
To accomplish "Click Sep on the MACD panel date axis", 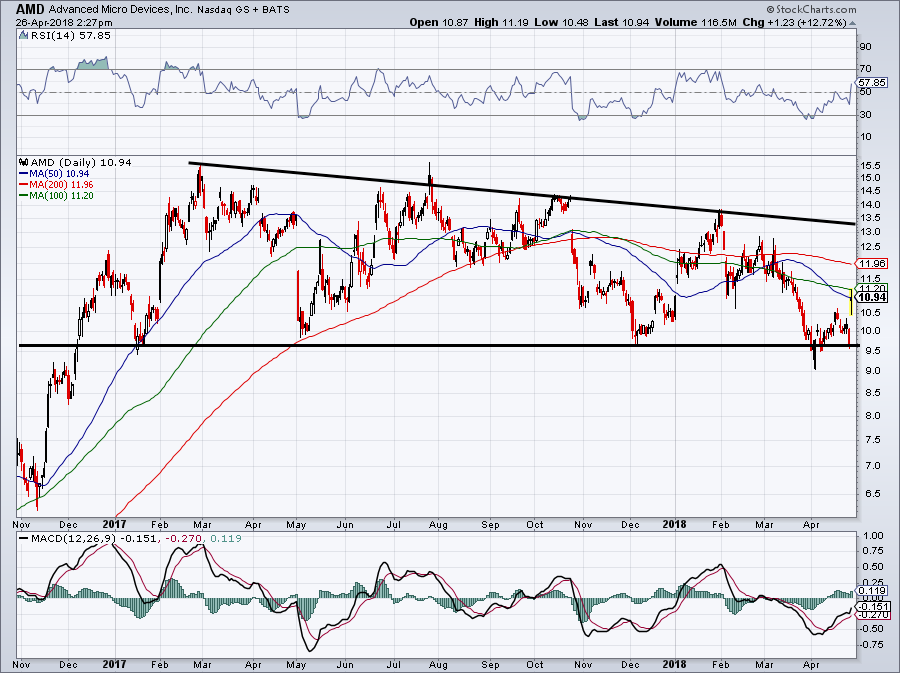I will 490,666.
